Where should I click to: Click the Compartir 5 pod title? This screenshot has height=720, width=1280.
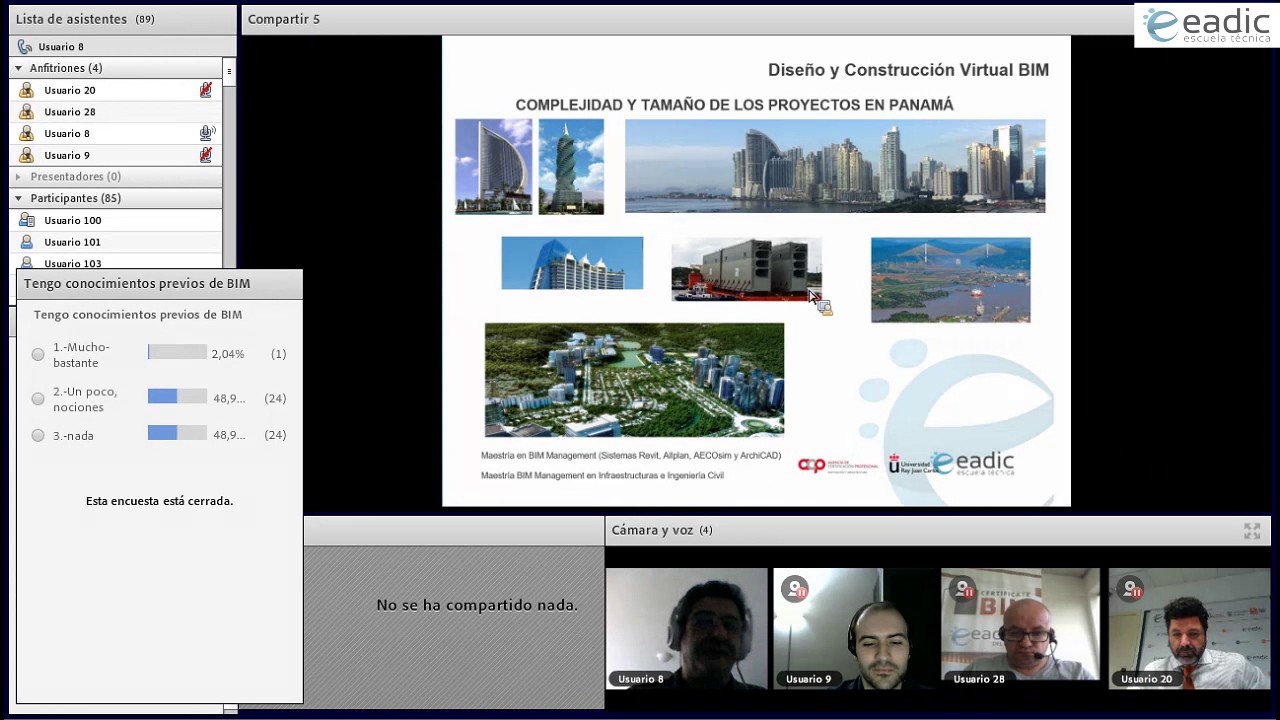coord(284,19)
